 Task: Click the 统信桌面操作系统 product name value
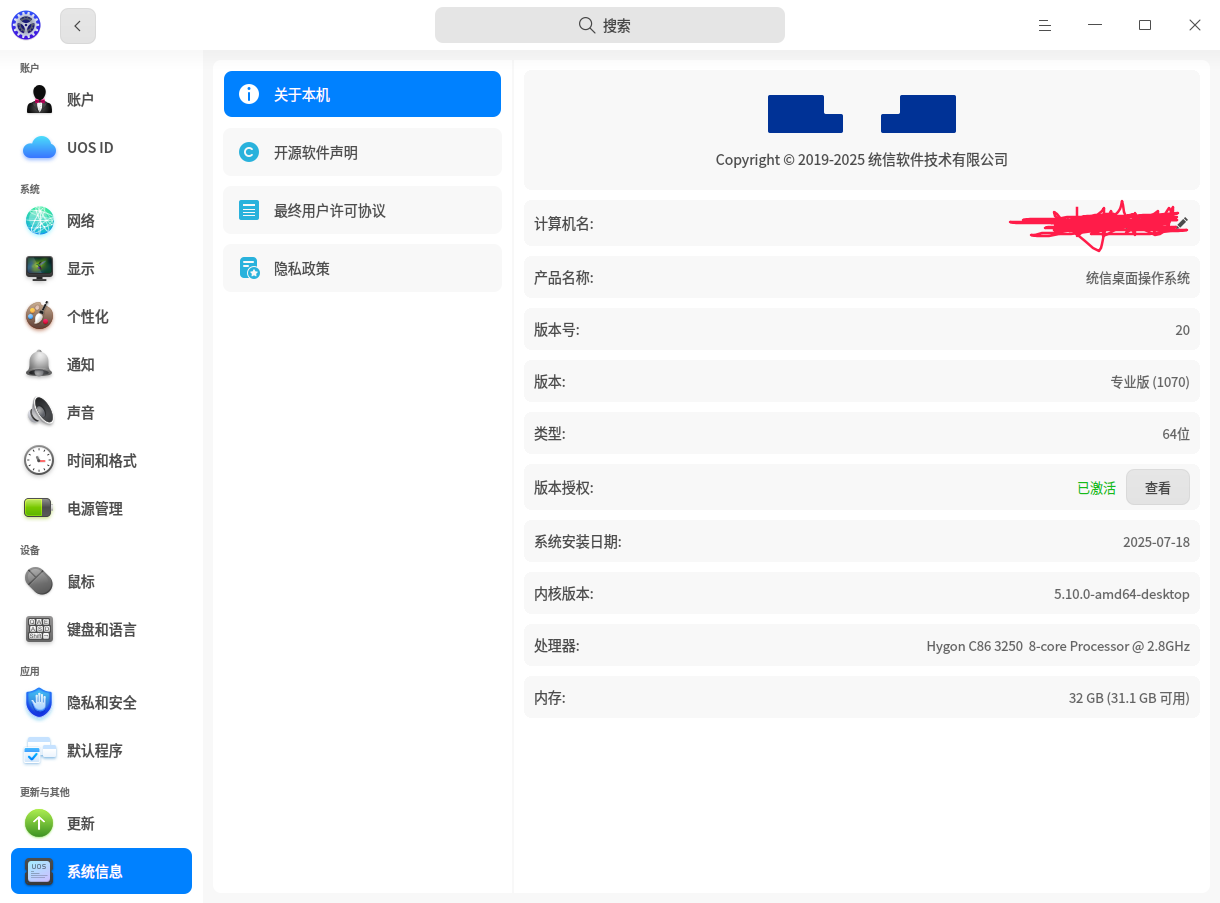coord(1138,278)
